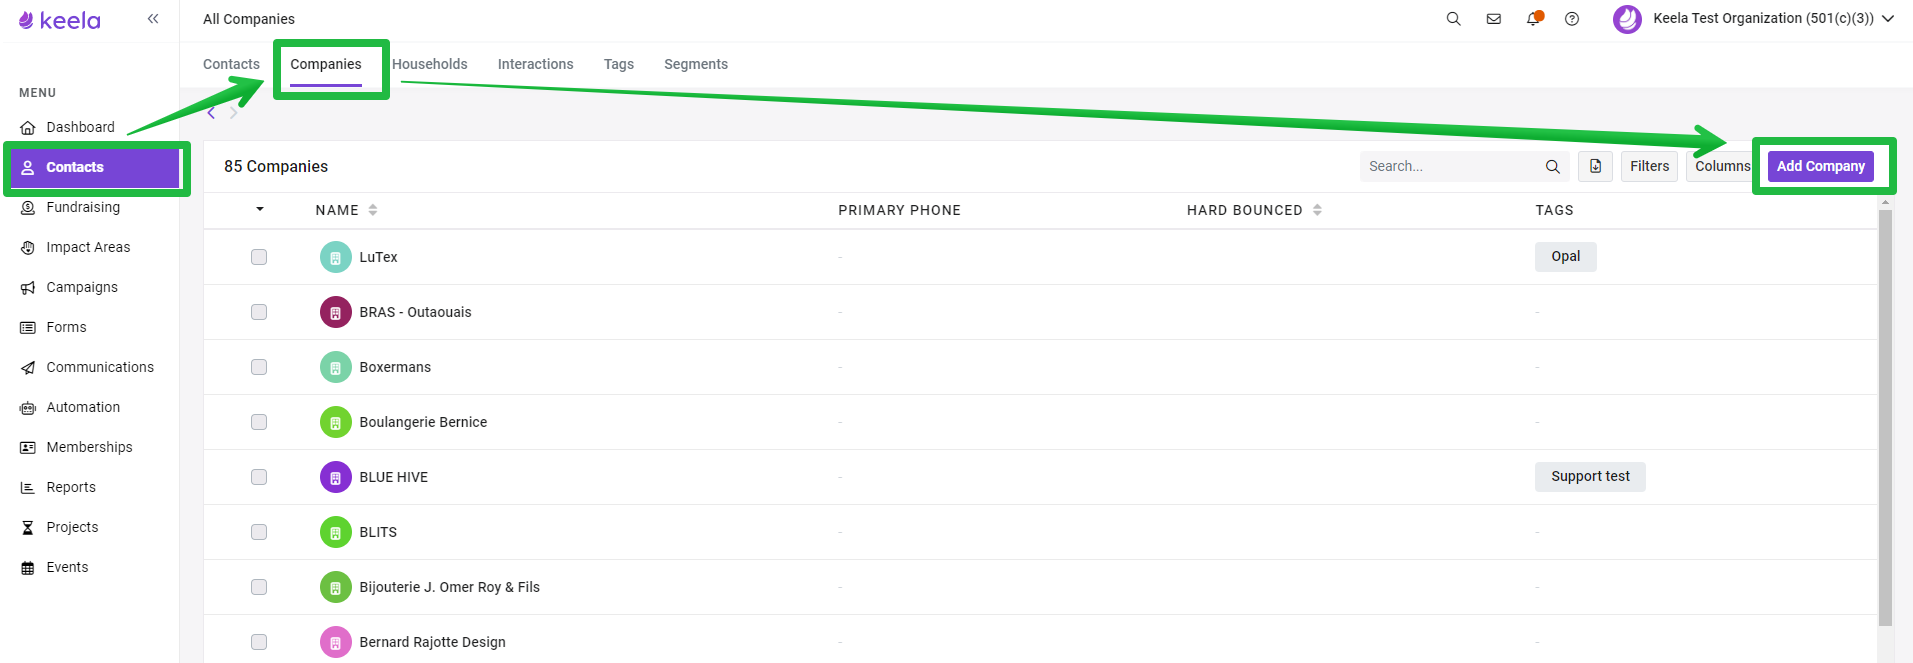Open the help question mark icon
The width and height of the screenshot is (1913, 663).
coord(1572,19)
